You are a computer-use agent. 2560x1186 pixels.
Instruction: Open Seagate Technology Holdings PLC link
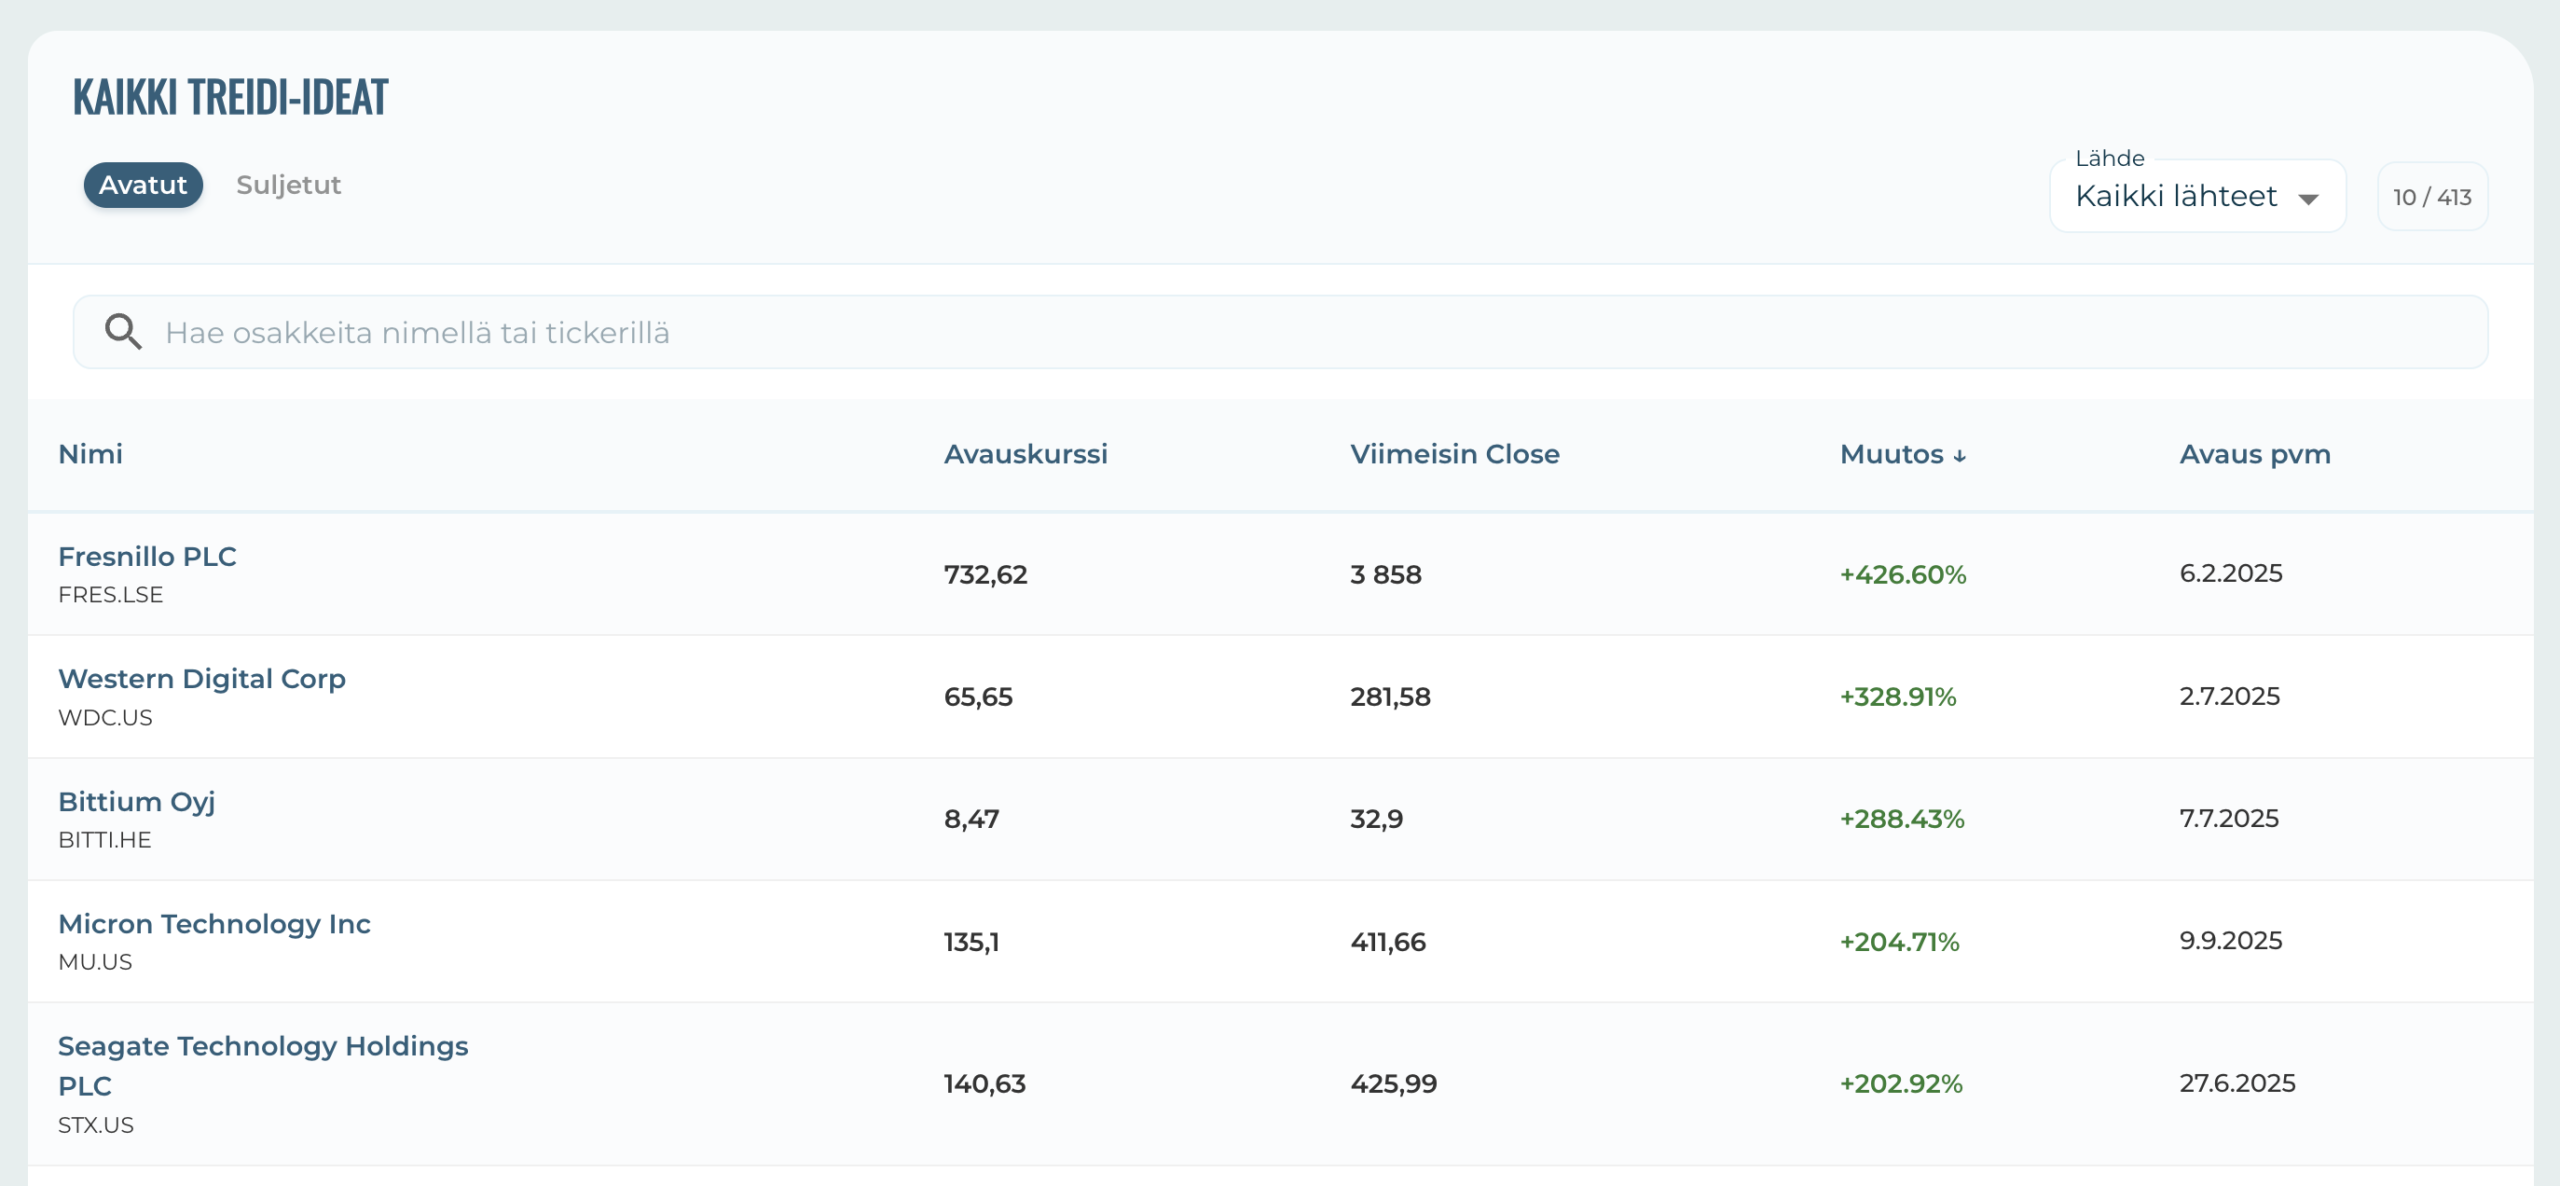point(262,1046)
